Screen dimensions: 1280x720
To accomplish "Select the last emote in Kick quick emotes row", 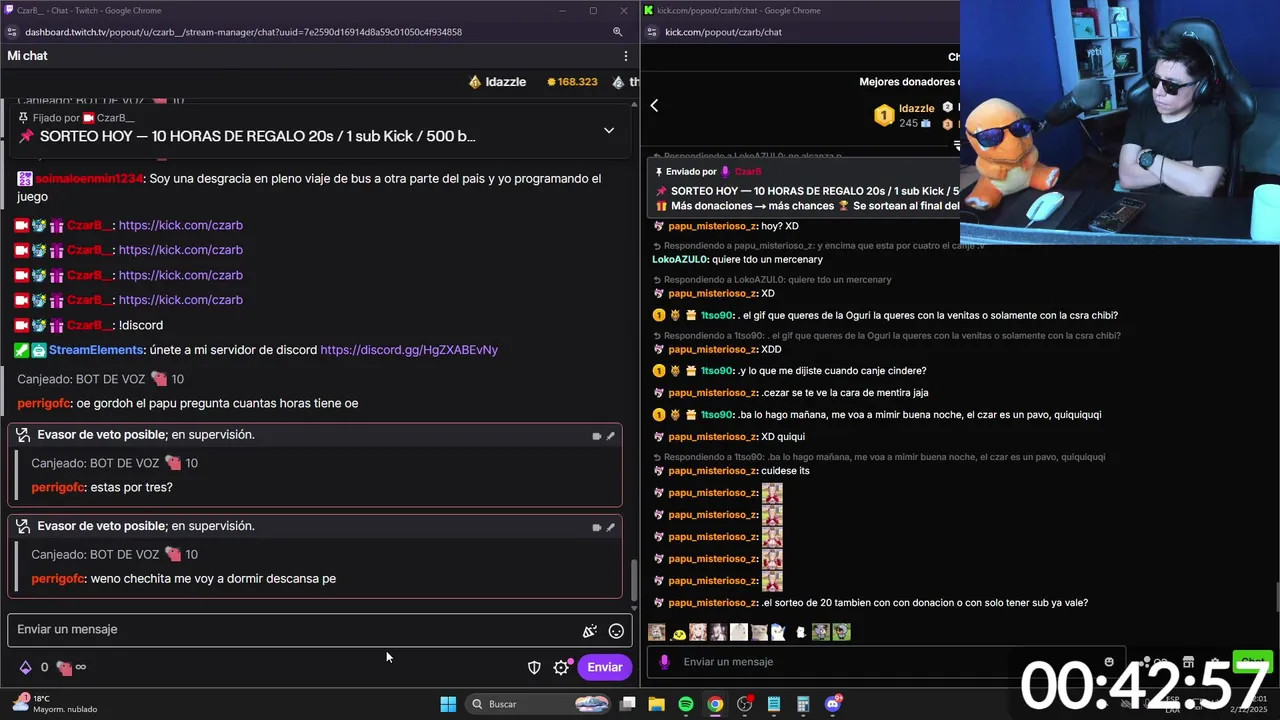I will coord(841,632).
